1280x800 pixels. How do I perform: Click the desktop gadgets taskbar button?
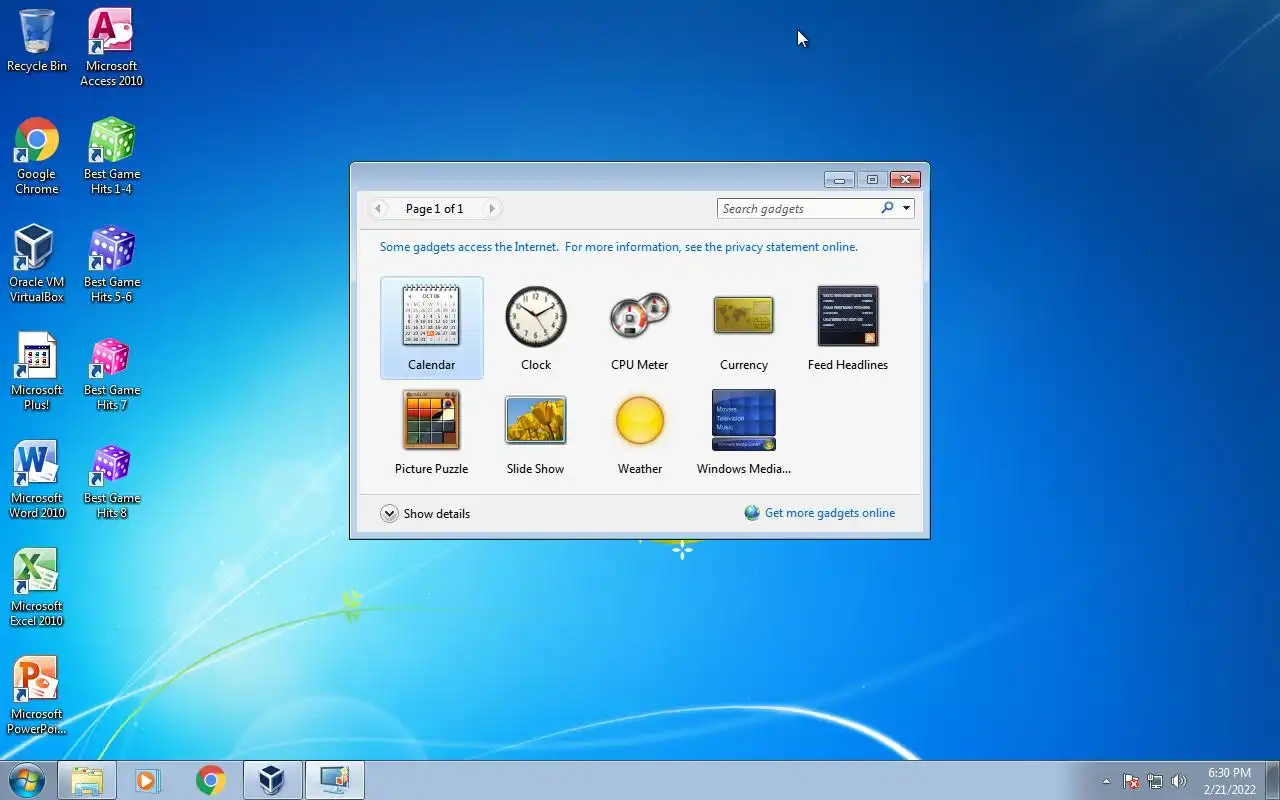(334, 780)
